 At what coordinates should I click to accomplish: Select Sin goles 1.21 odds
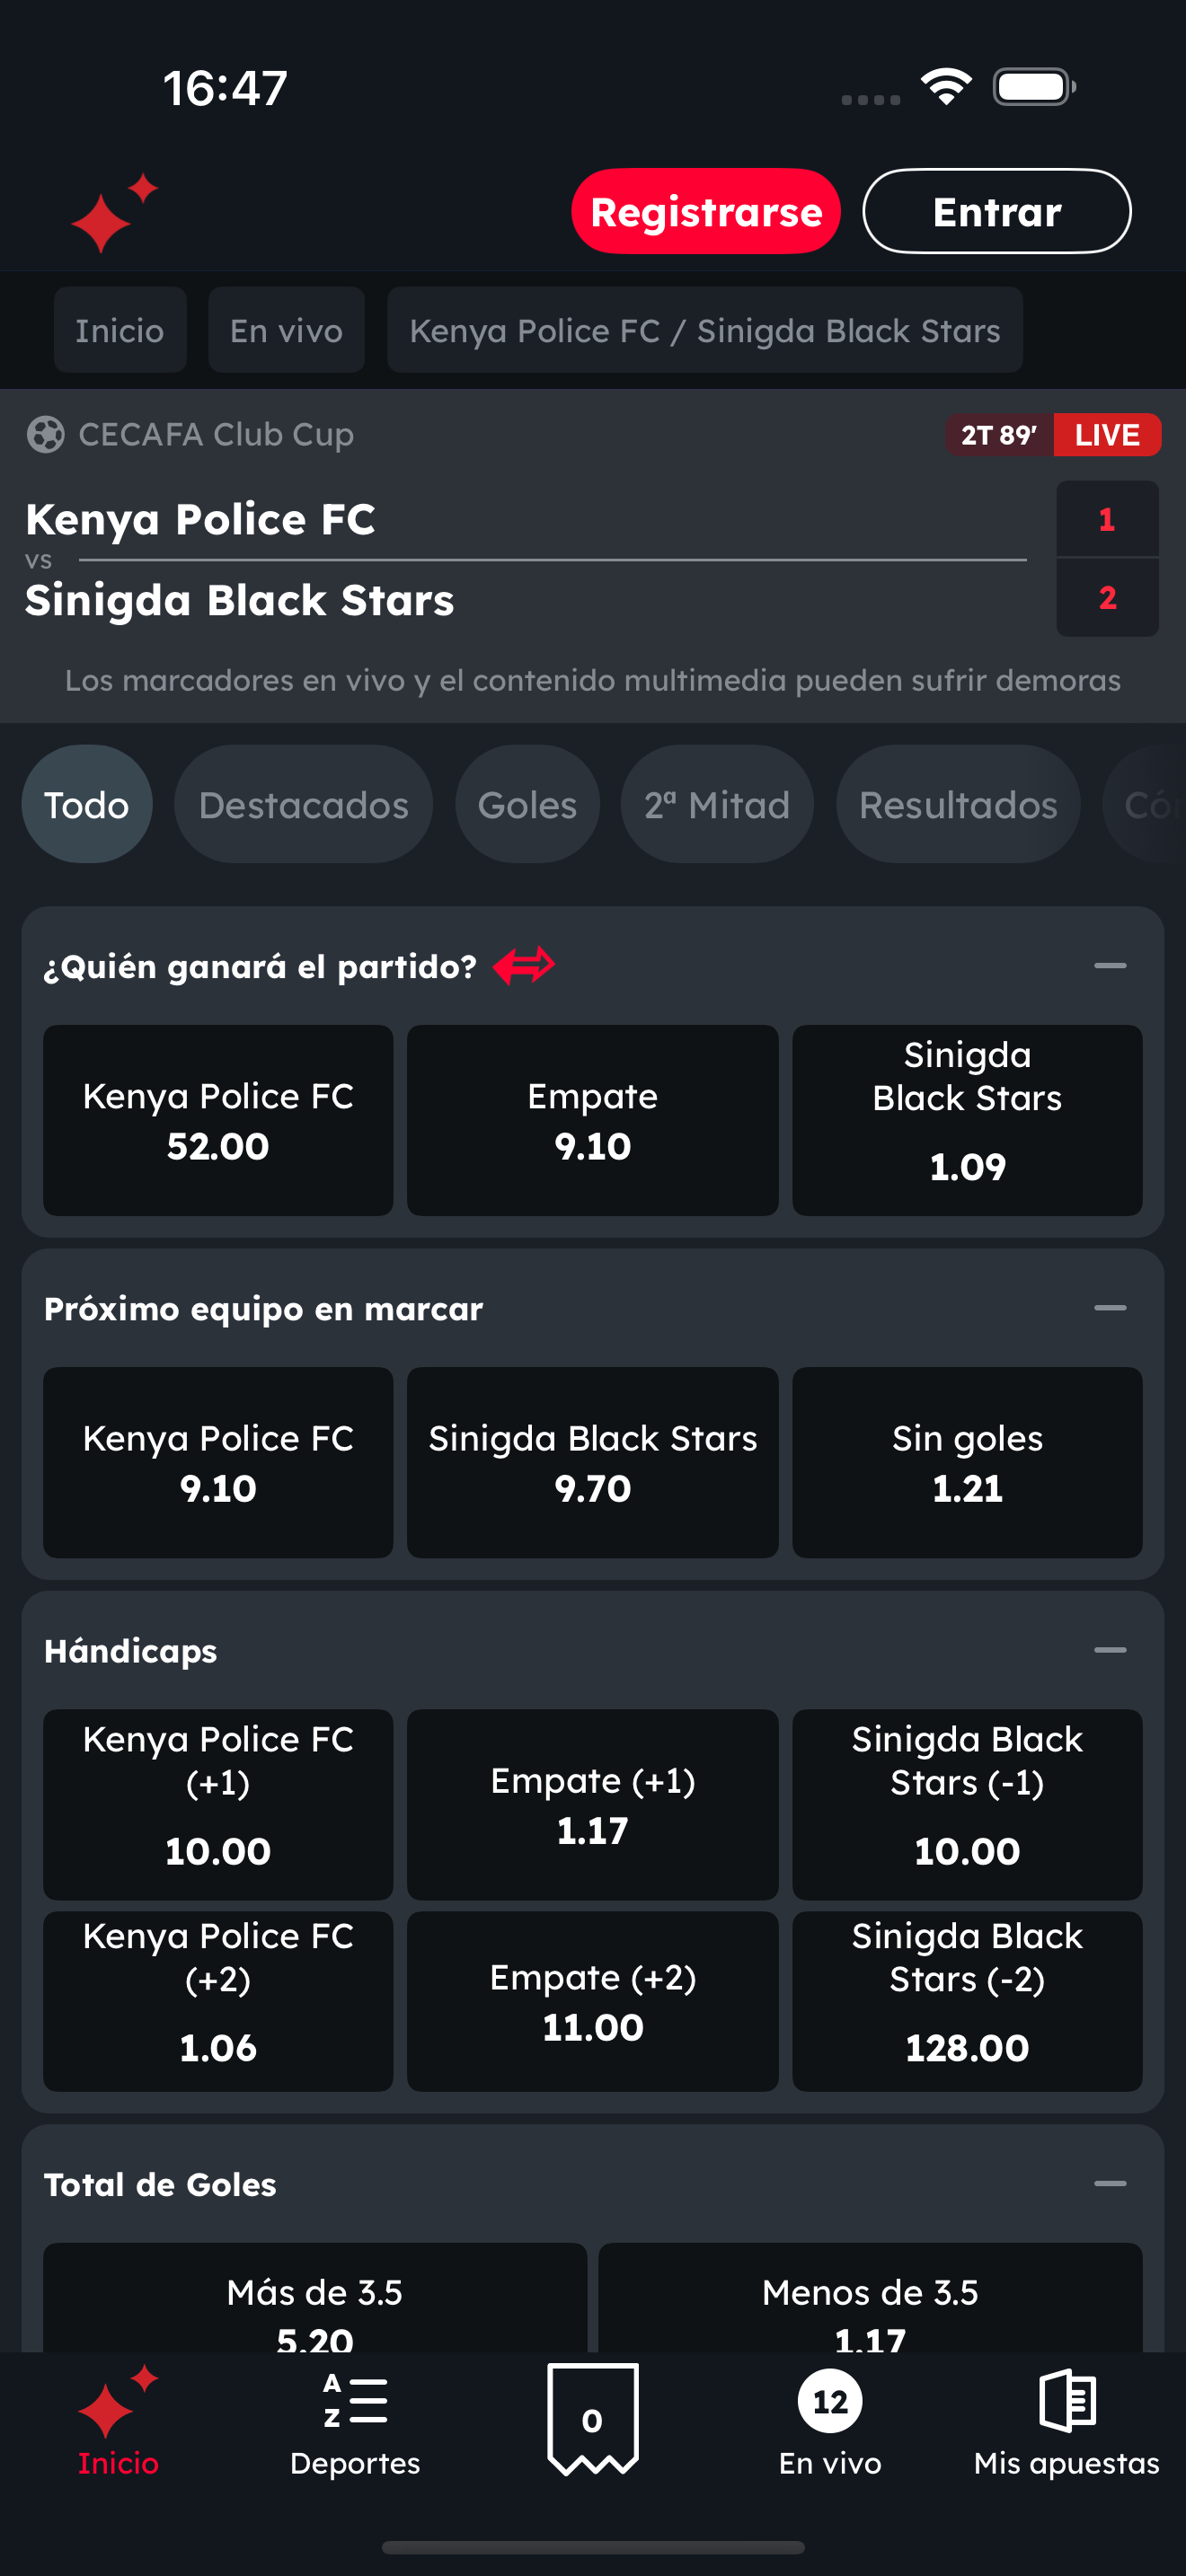(967, 1462)
